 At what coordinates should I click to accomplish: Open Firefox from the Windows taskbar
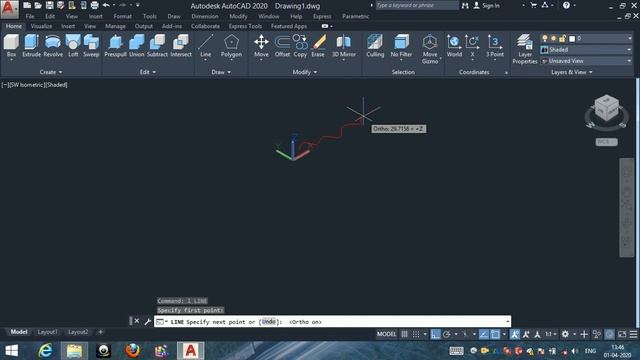(132, 351)
